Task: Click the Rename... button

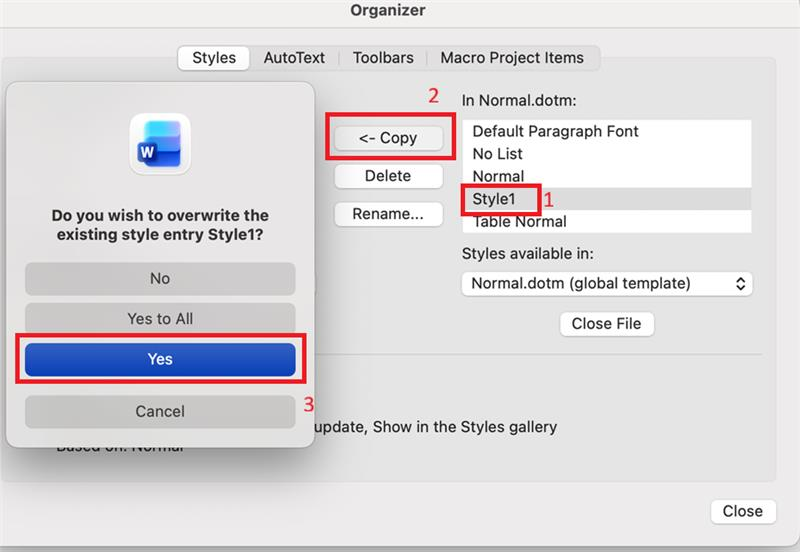Action: point(388,214)
